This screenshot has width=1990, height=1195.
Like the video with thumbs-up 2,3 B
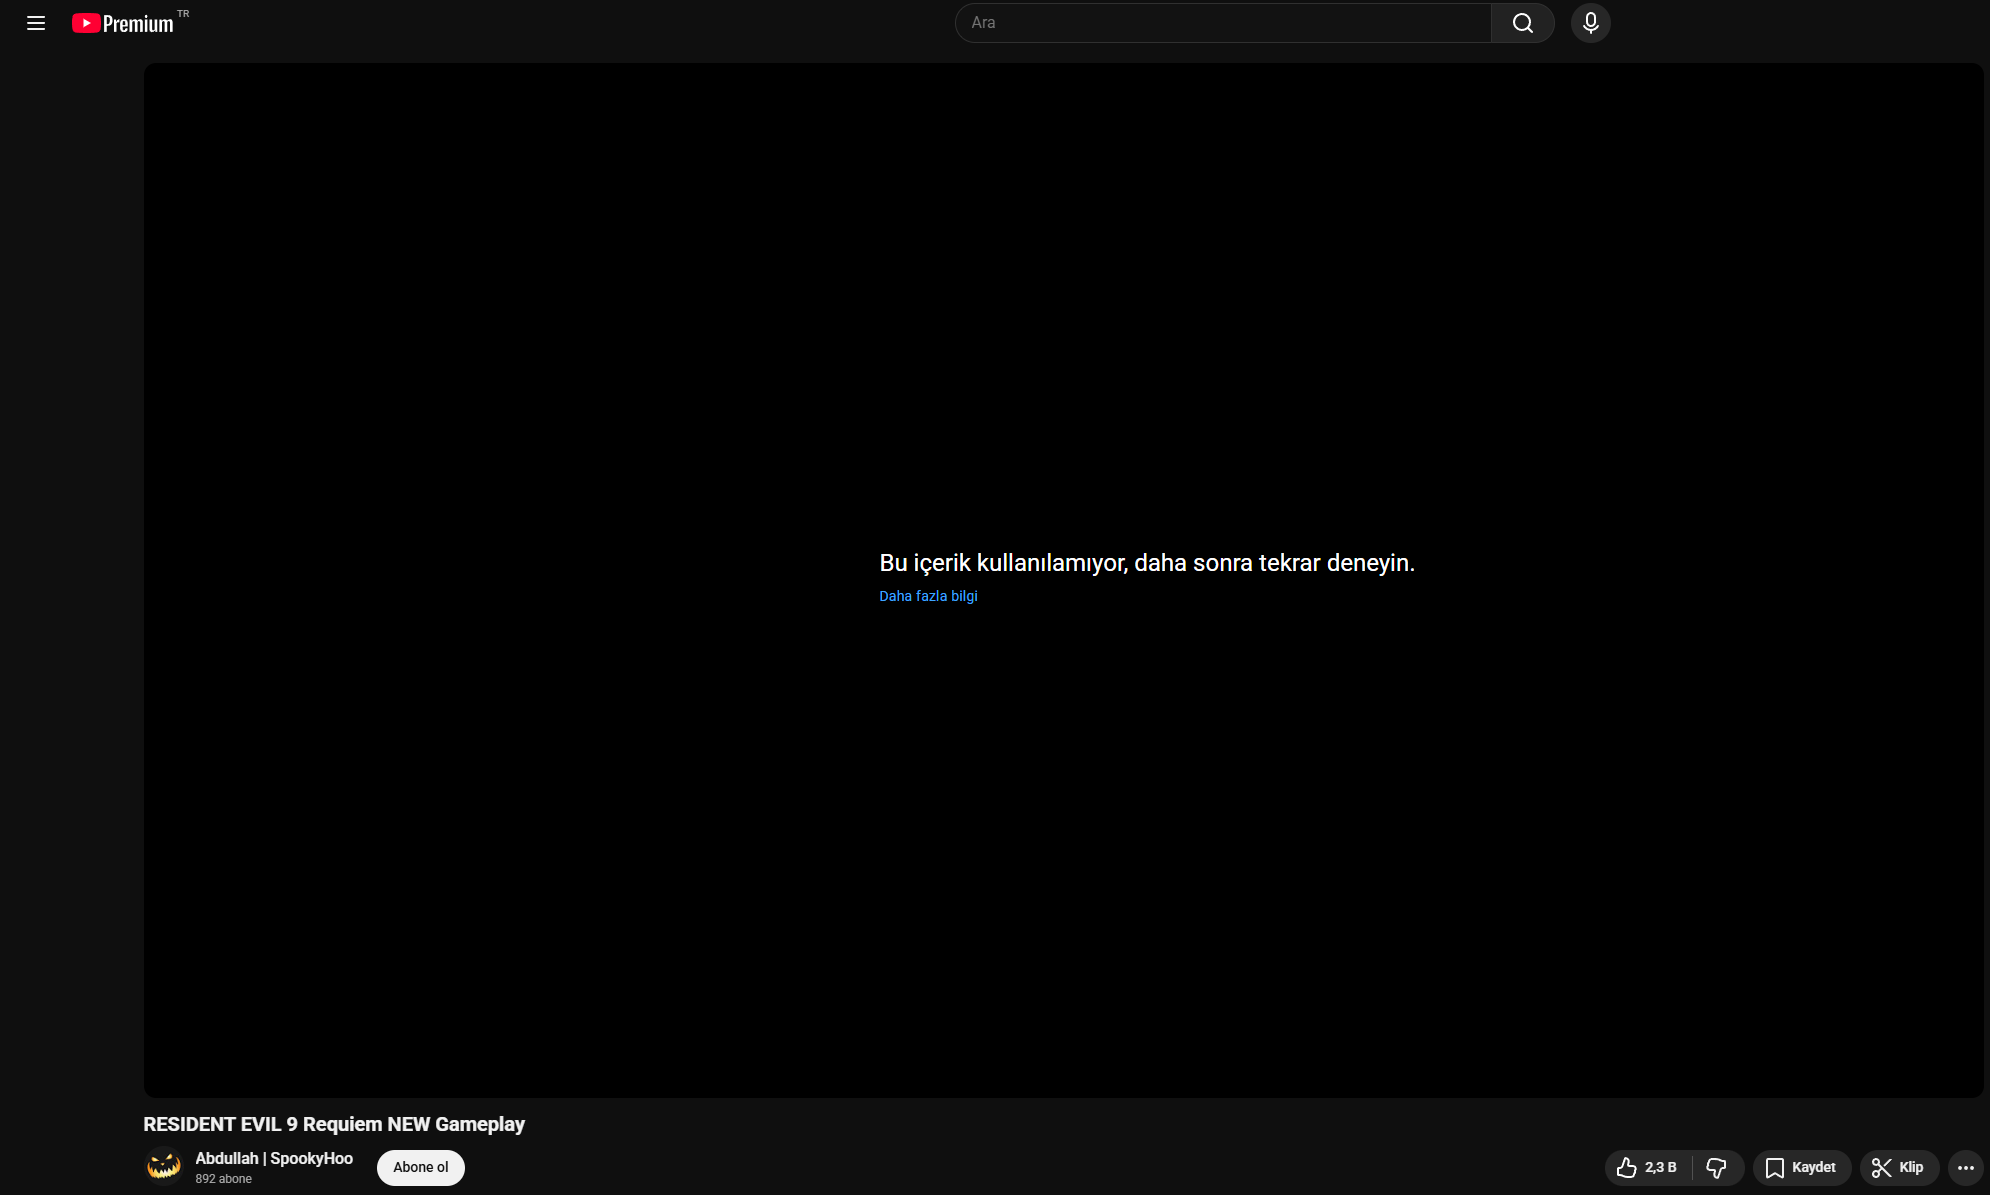(x=1648, y=1167)
